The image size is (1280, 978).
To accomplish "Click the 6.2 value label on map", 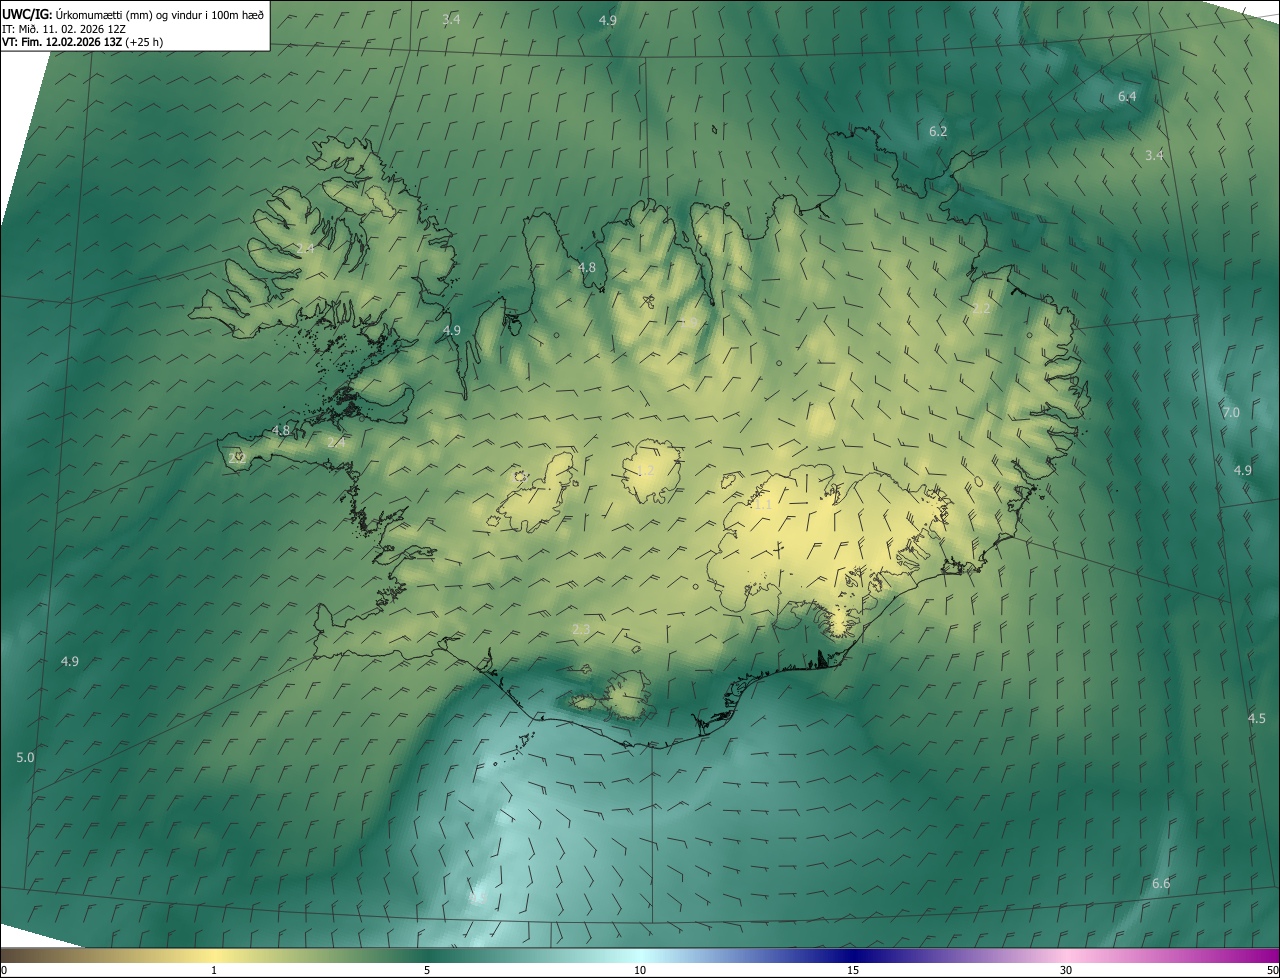I will click(938, 131).
